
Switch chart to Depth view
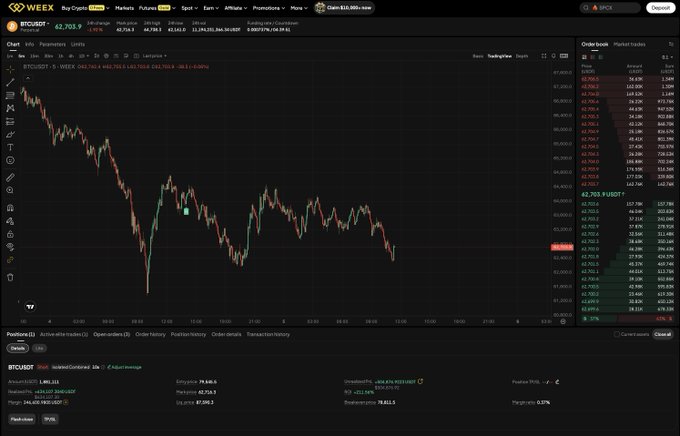(522, 56)
